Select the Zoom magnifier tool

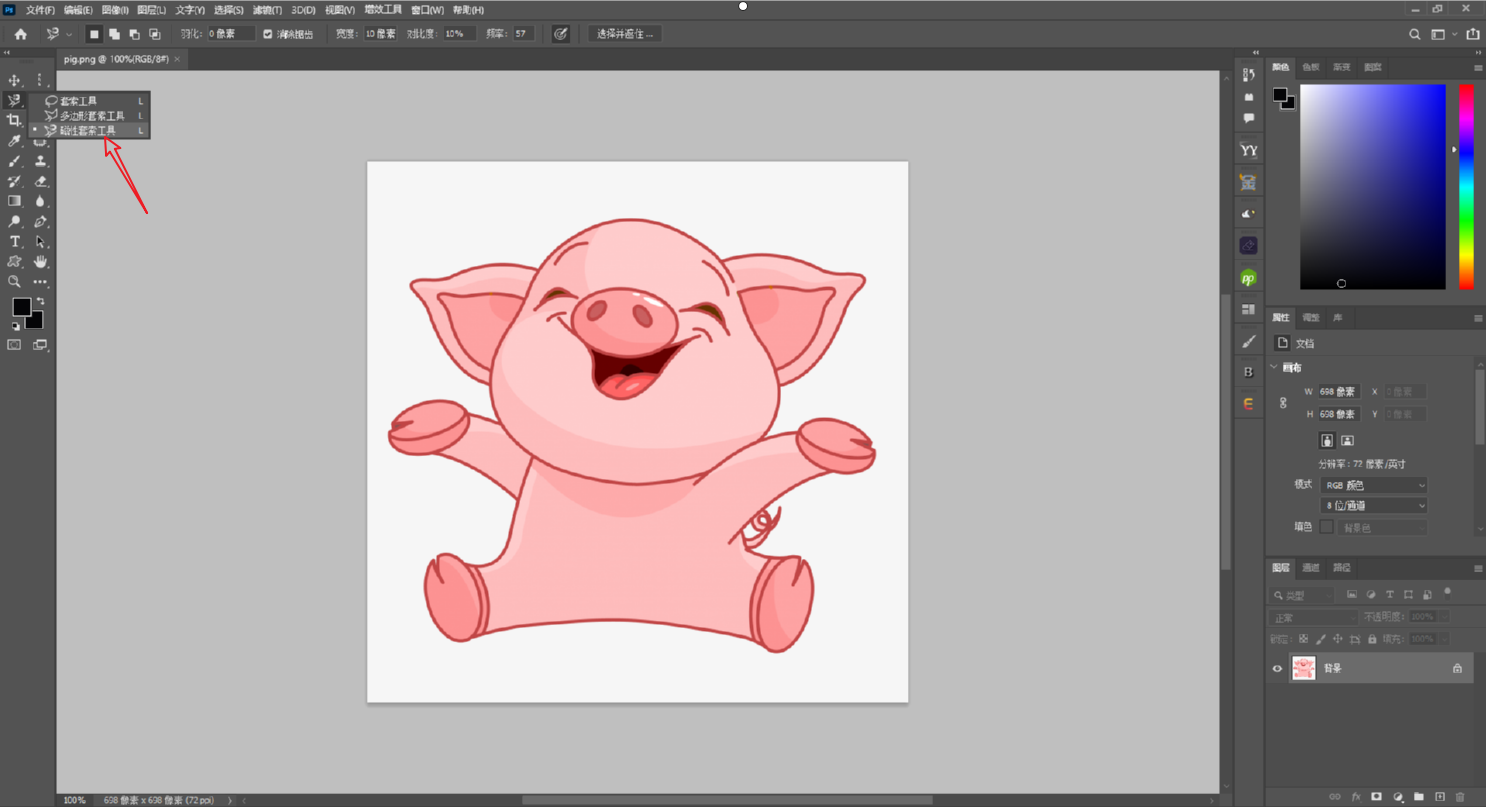click(x=14, y=282)
